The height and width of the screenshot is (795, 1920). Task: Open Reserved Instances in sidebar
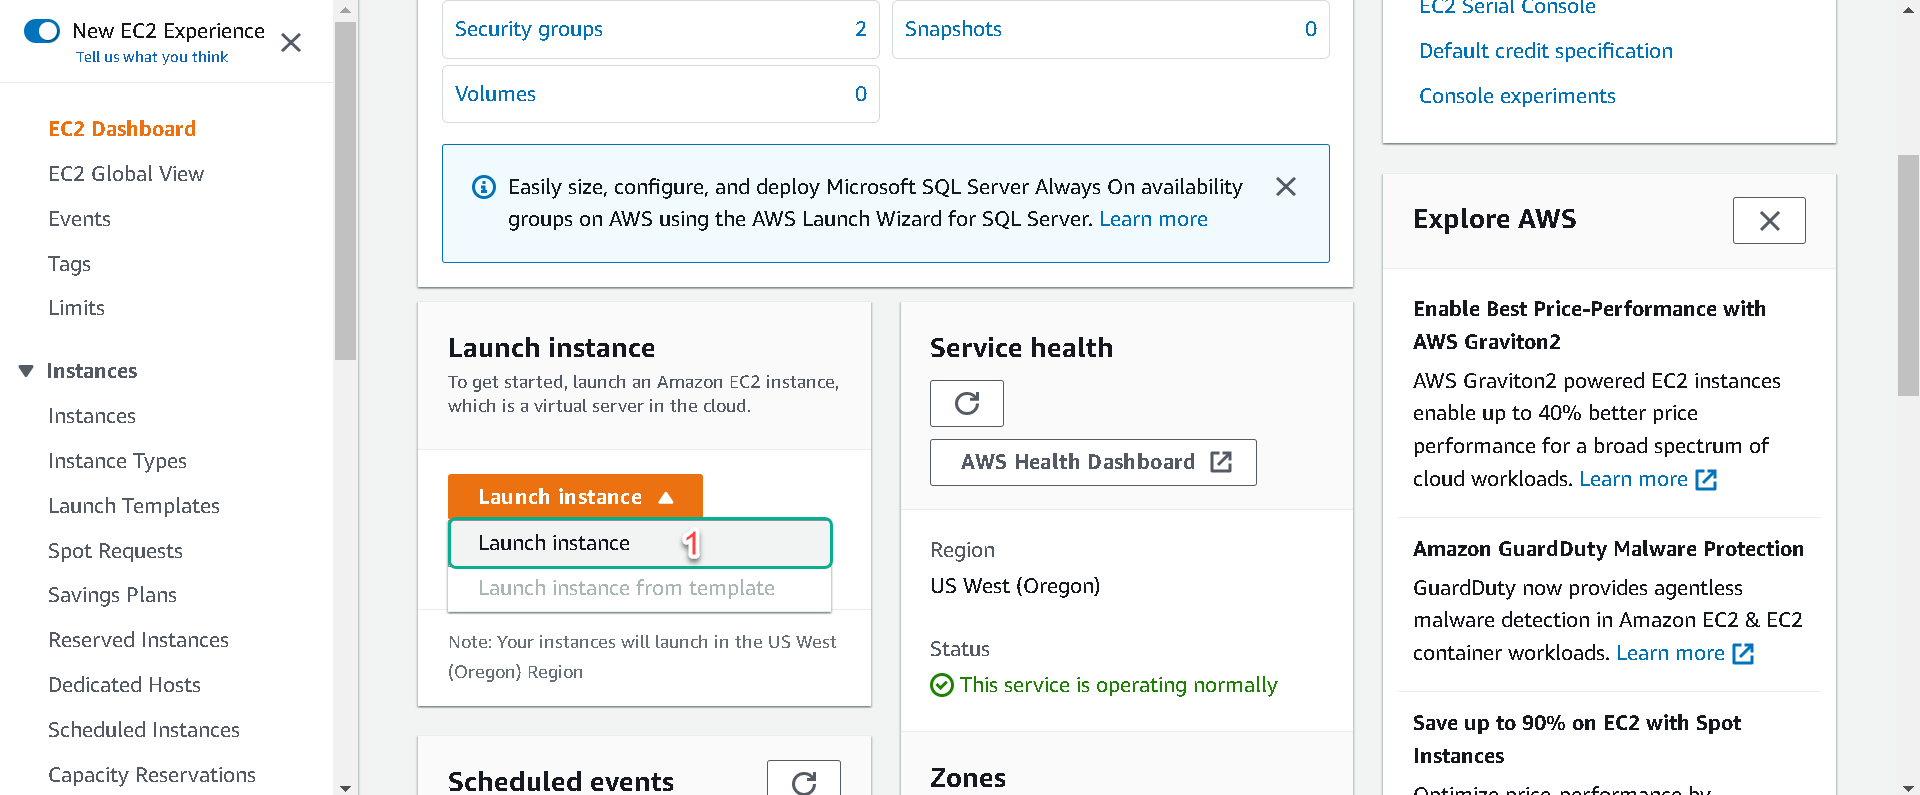pyautogui.click(x=138, y=640)
